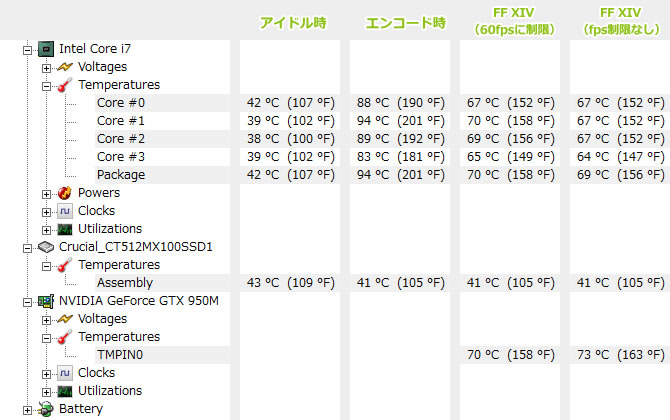
Task: Click the FF XIV (60fpsに制限) column header
Action: click(x=514, y=21)
